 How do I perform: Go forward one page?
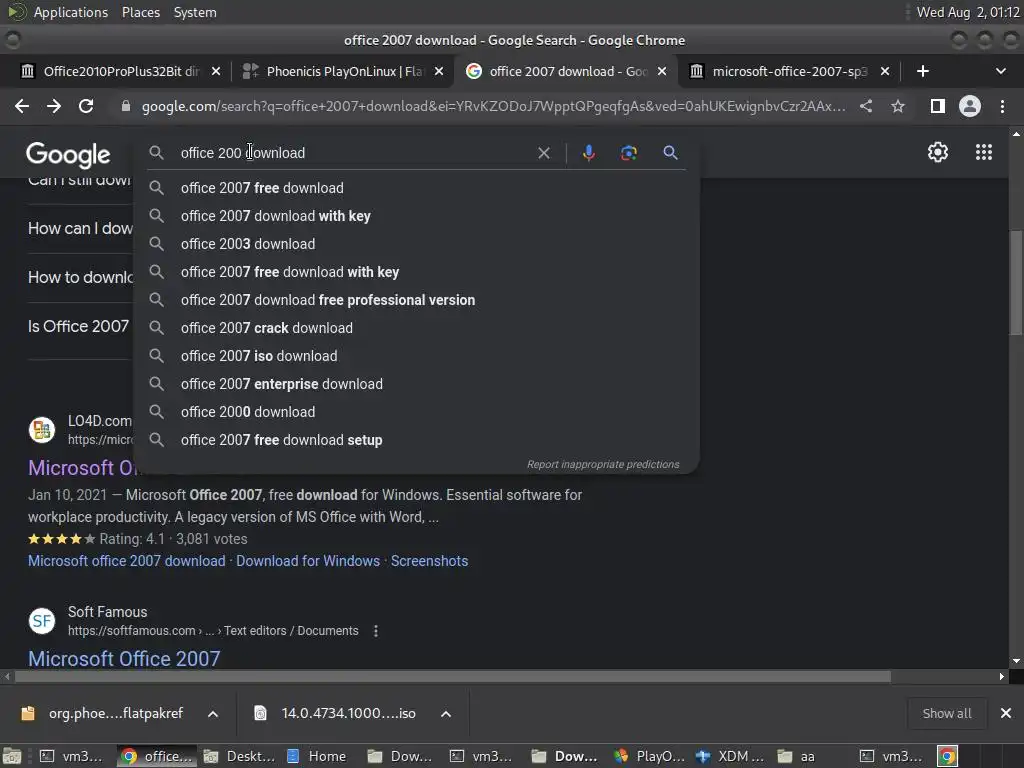[x=54, y=106]
